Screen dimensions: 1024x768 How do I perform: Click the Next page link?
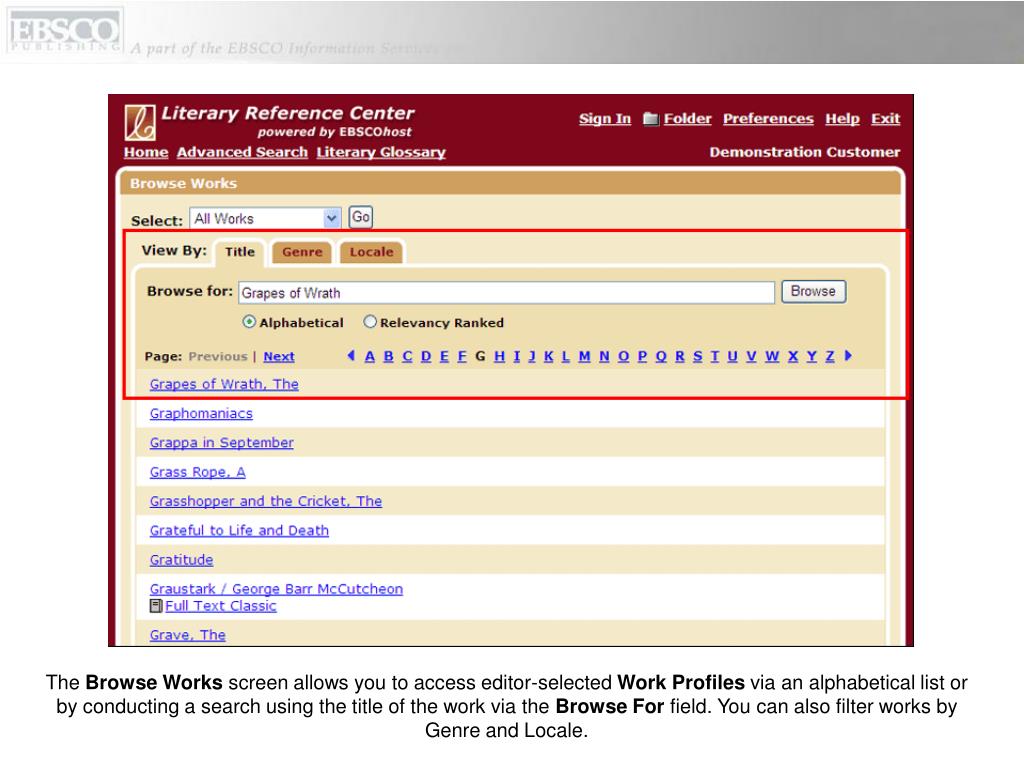tap(279, 357)
